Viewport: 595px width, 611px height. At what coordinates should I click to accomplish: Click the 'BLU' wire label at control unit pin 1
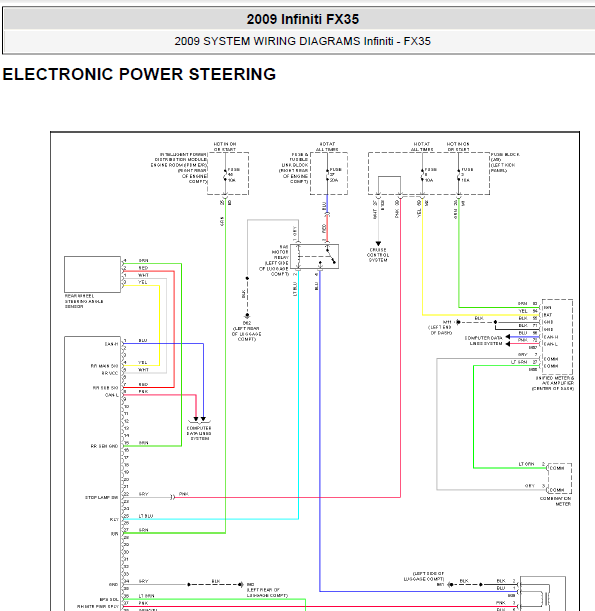pos(143,340)
